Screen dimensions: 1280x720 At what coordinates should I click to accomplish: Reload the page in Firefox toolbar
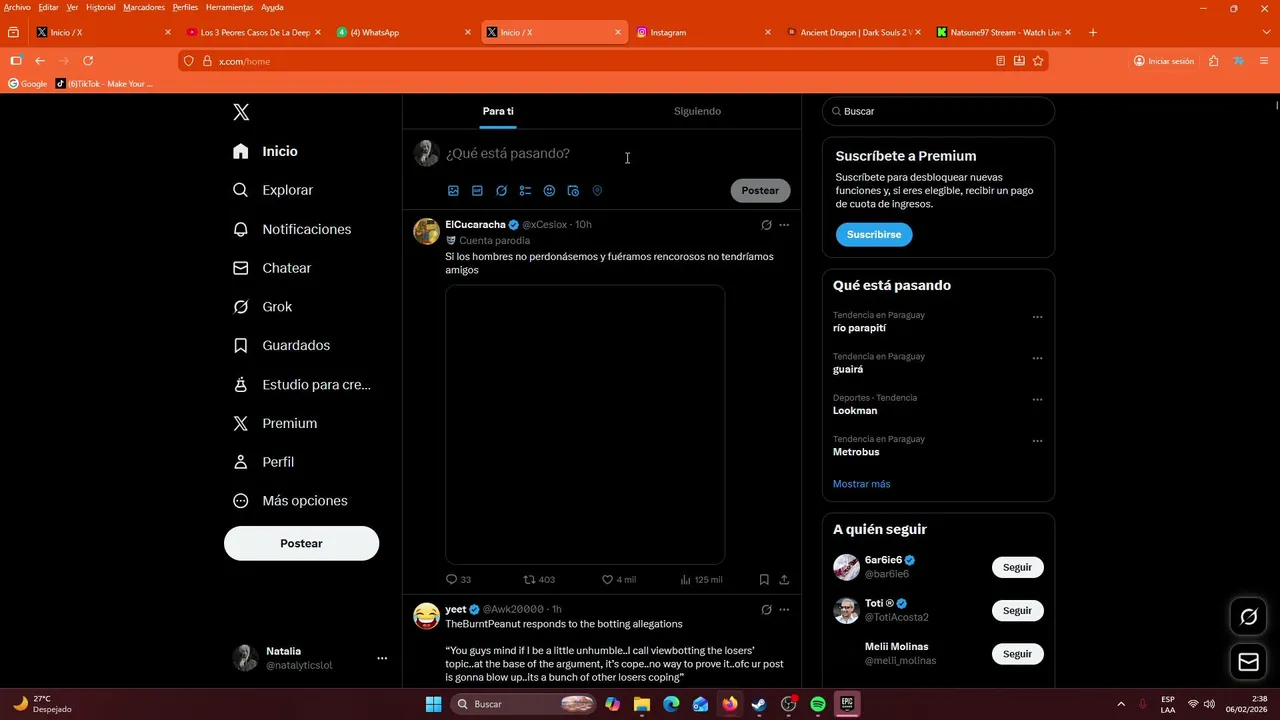88,61
